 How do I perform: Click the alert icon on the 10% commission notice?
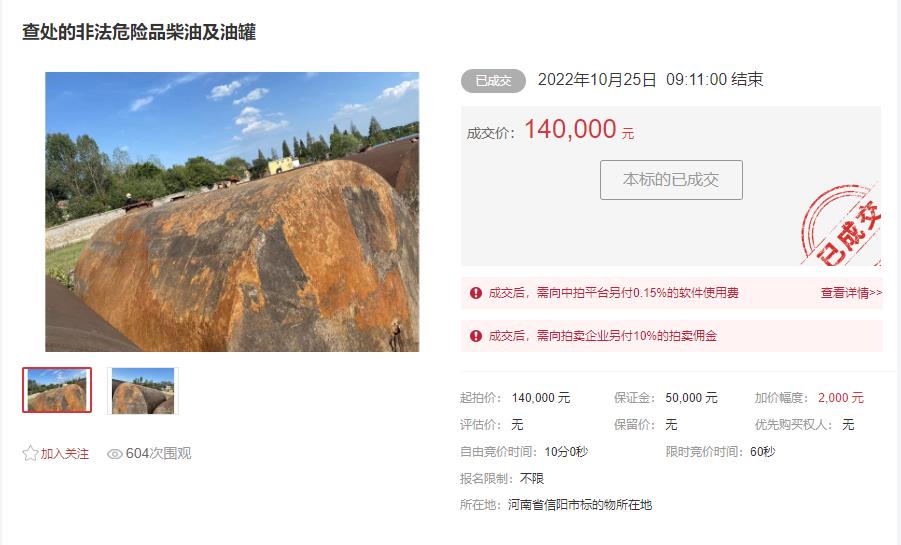[x=476, y=336]
